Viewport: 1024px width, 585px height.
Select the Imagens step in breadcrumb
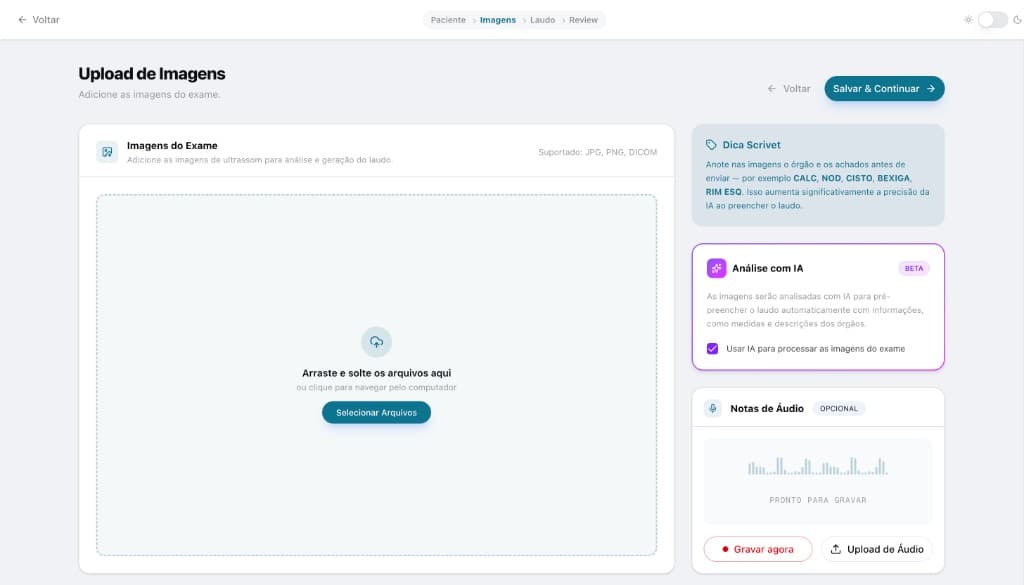498,20
